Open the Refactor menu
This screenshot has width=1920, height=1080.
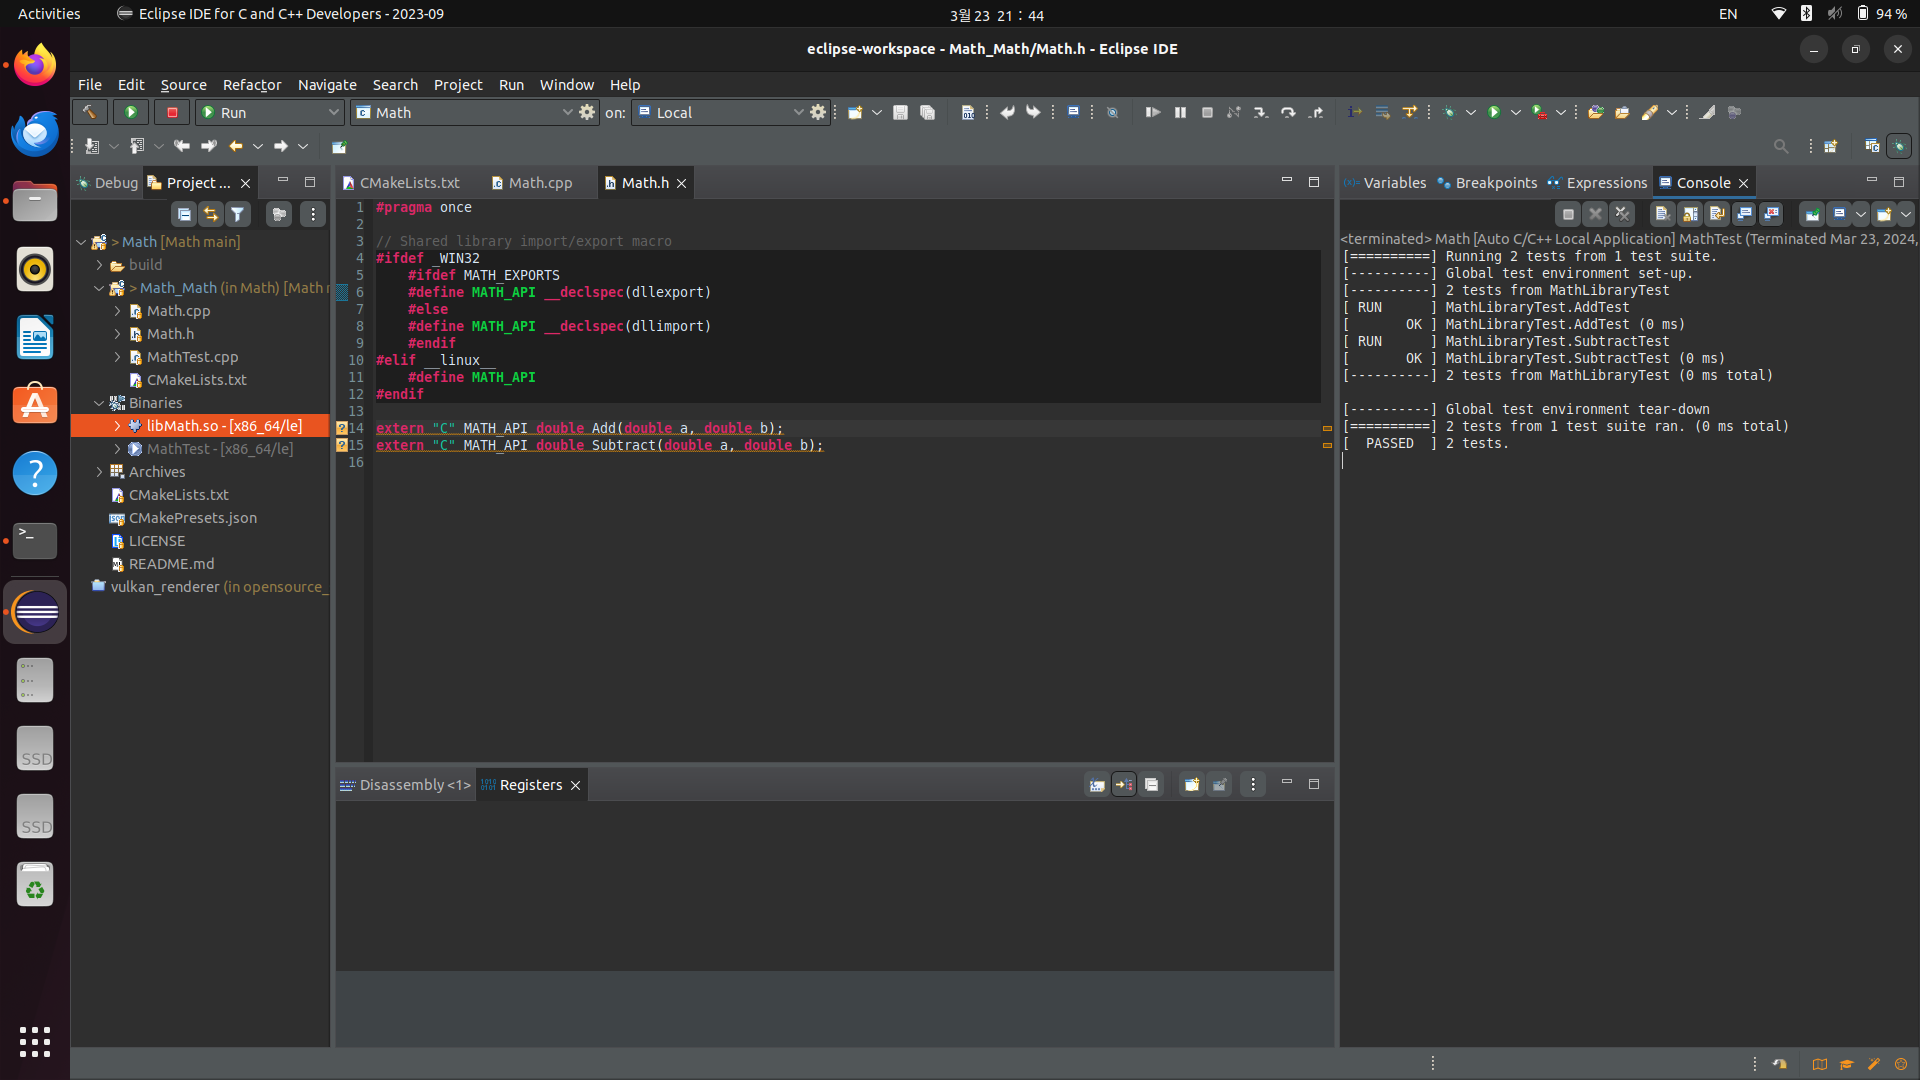tap(252, 85)
